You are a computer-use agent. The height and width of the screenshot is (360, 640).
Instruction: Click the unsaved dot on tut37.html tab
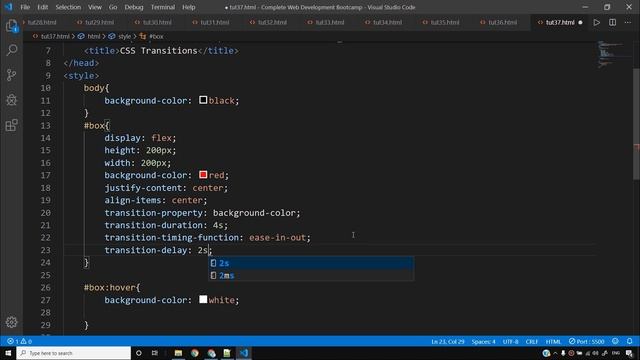click(580, 22)
